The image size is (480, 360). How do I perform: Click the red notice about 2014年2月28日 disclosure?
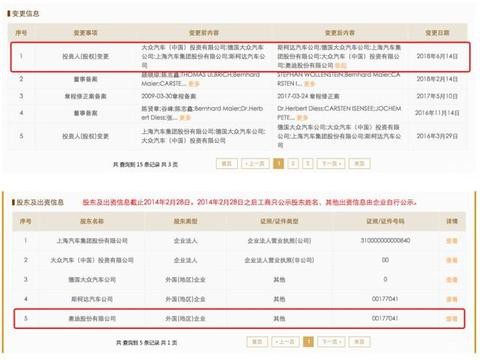250,202
